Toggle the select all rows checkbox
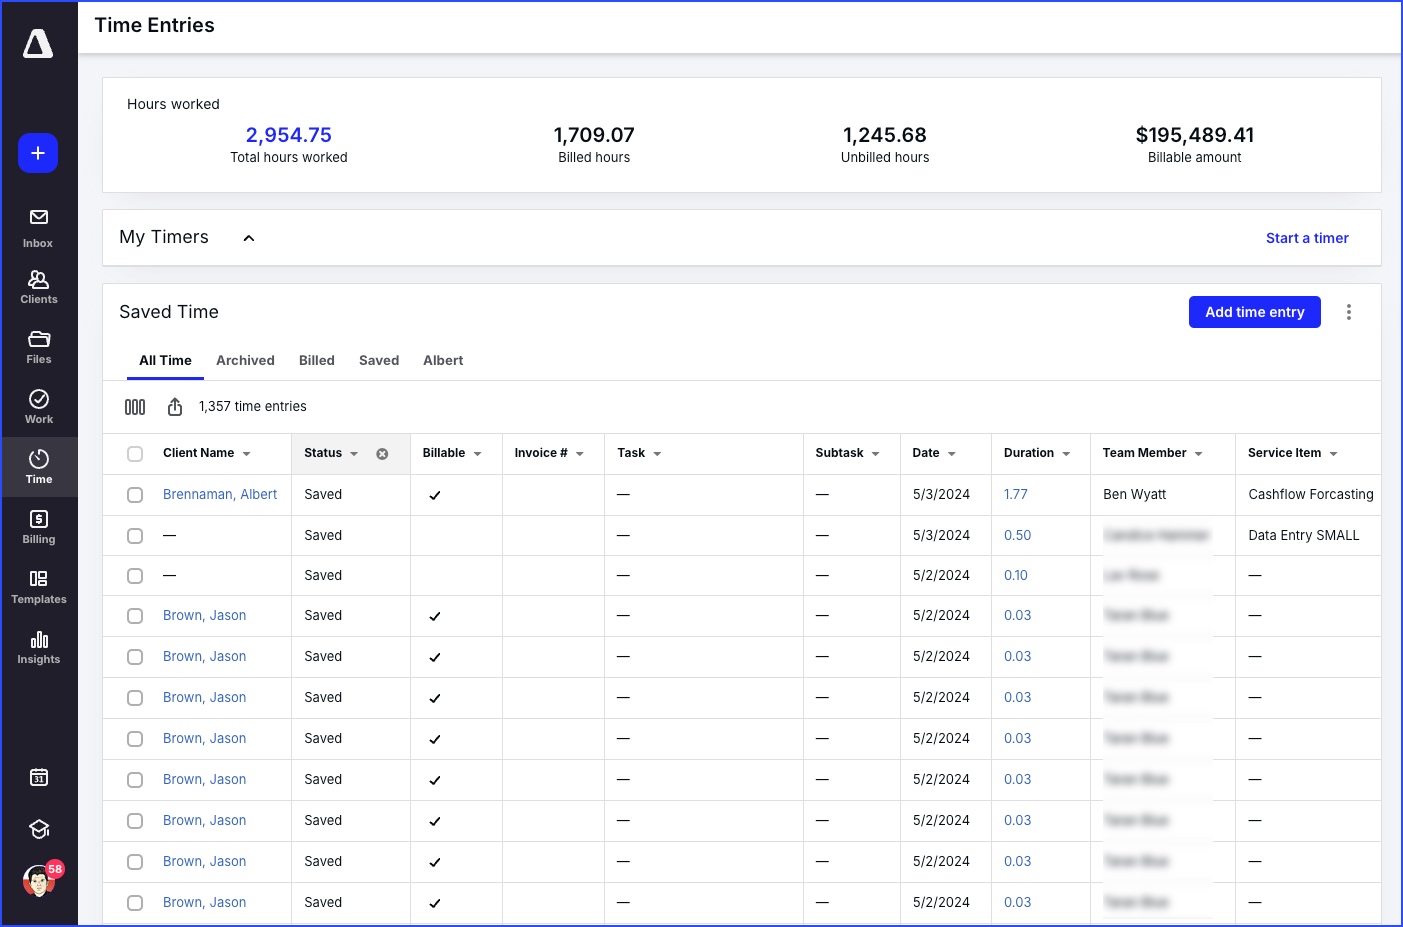Viewport: 1403px width, 927px height. pos(135,454)
